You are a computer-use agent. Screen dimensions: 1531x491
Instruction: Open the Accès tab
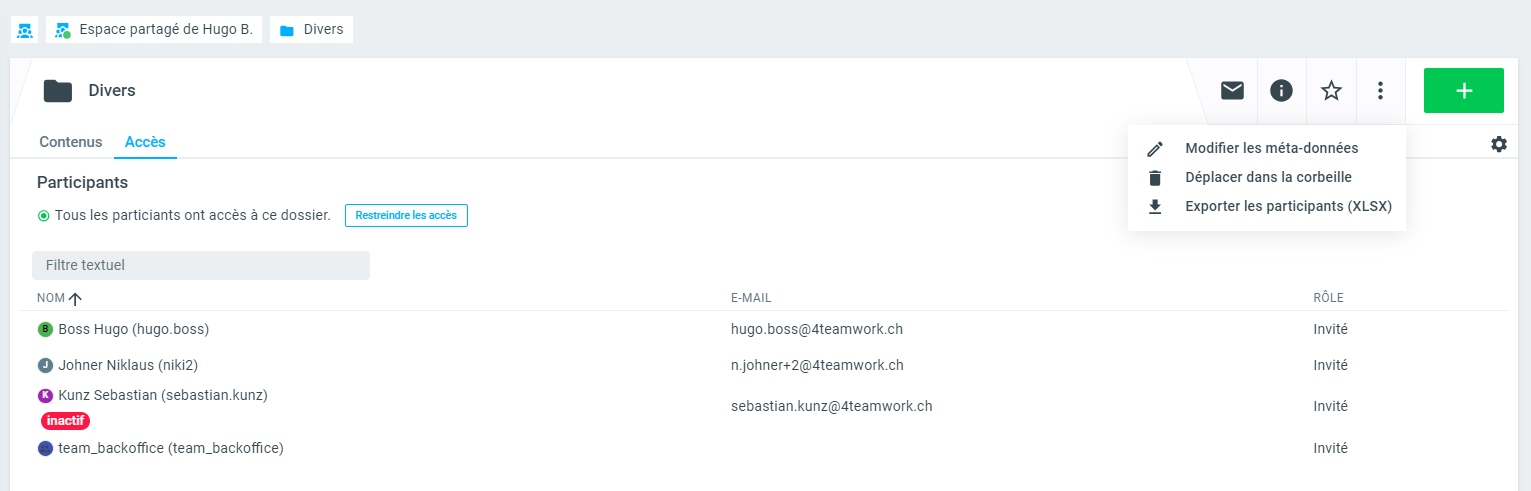(x=145, y=142)
